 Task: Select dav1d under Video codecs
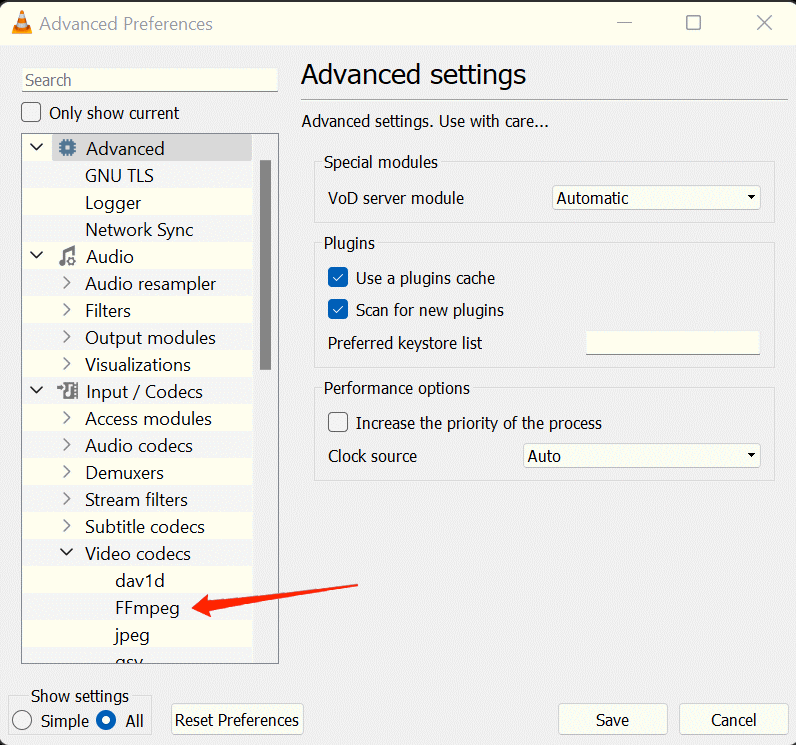[140, 581]
